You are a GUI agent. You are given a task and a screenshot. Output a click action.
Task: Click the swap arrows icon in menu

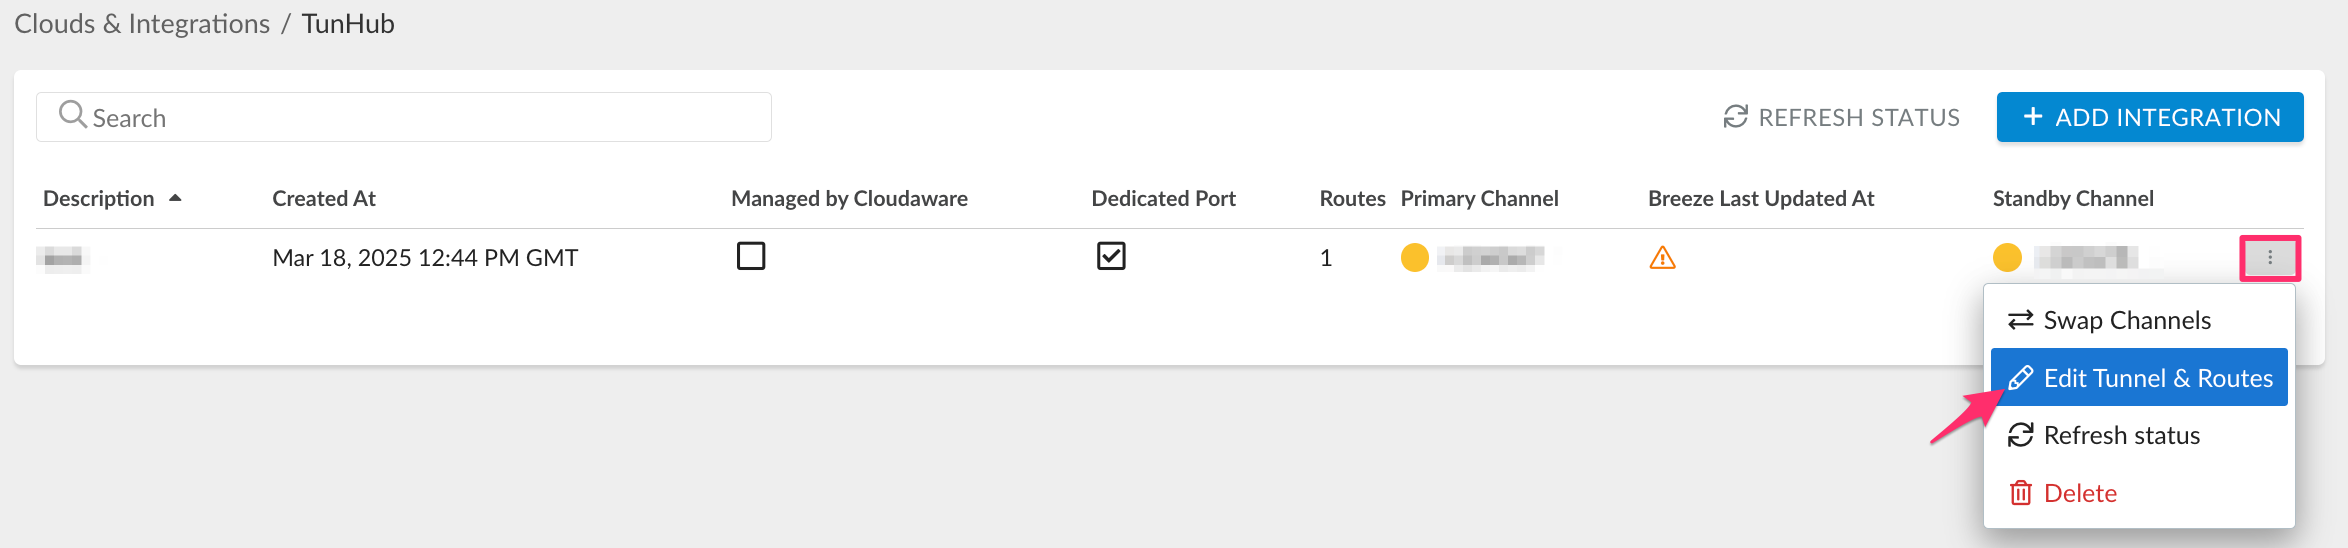tap(2020, 320)
